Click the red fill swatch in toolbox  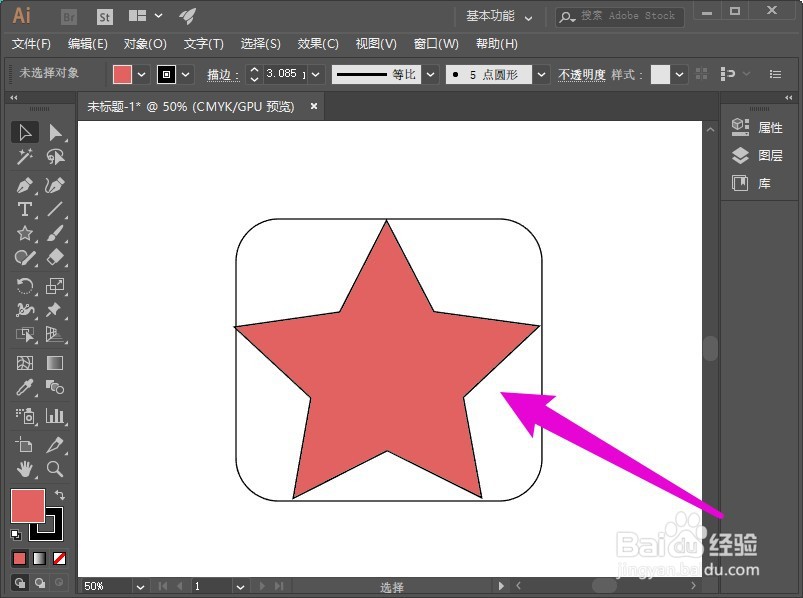click(x=28, y=505)
